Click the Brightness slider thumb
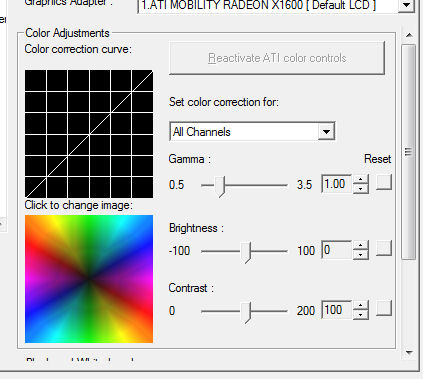This screenshot has height=379, width=423. (246, 253)
